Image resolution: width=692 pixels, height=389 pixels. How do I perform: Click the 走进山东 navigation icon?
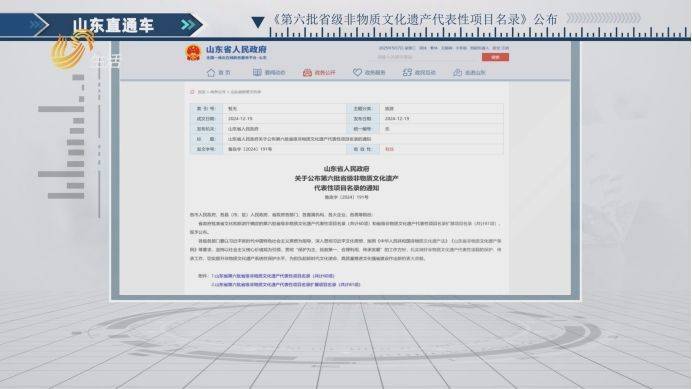tap(458, 72)
